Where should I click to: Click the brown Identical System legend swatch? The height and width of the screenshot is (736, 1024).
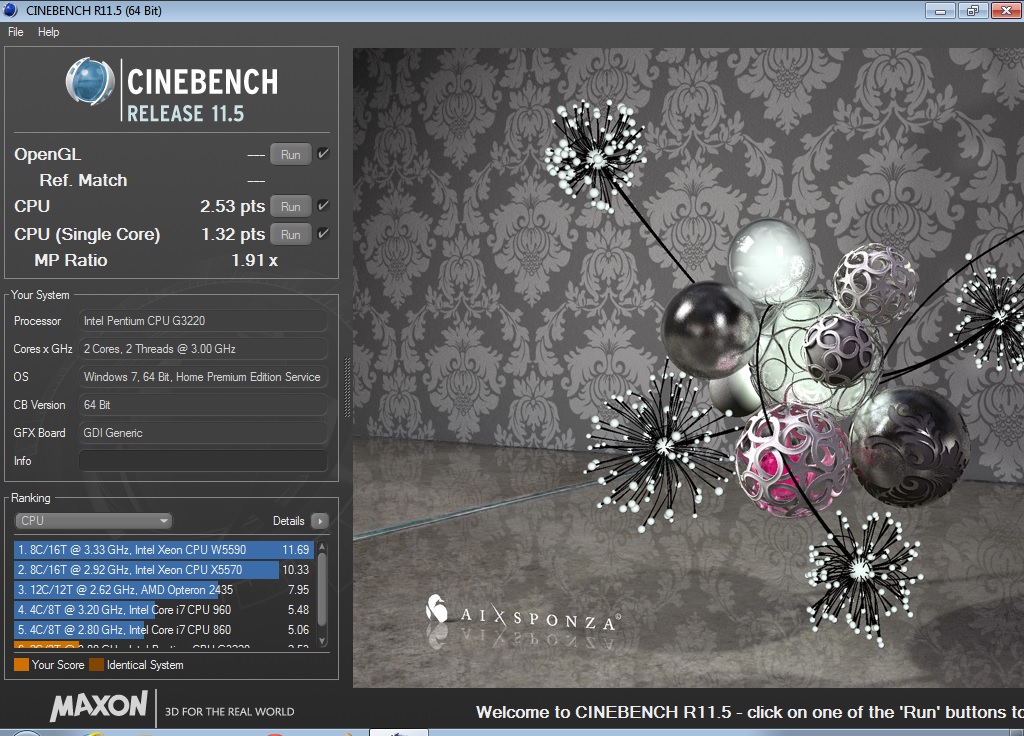pyautogui.click(x=97, y=665)
